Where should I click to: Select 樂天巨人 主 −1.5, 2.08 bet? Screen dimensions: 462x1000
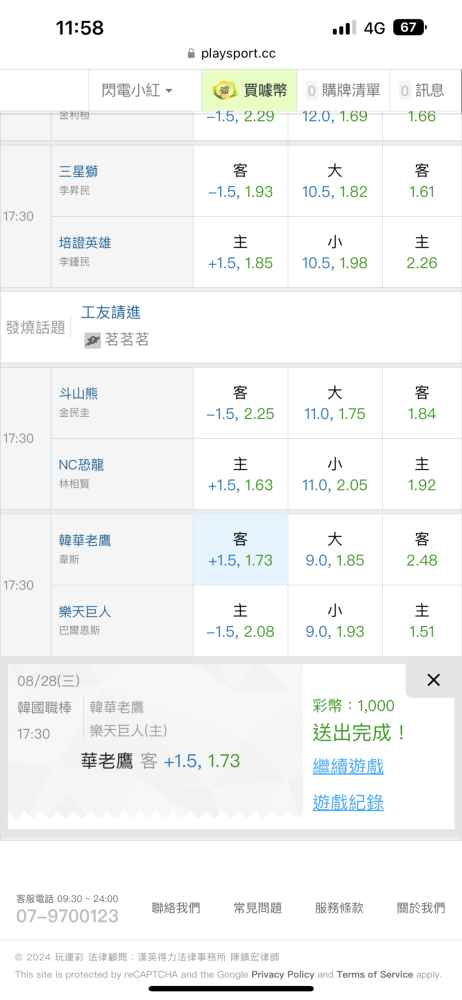pyautogui.click(x=241, y=621)
